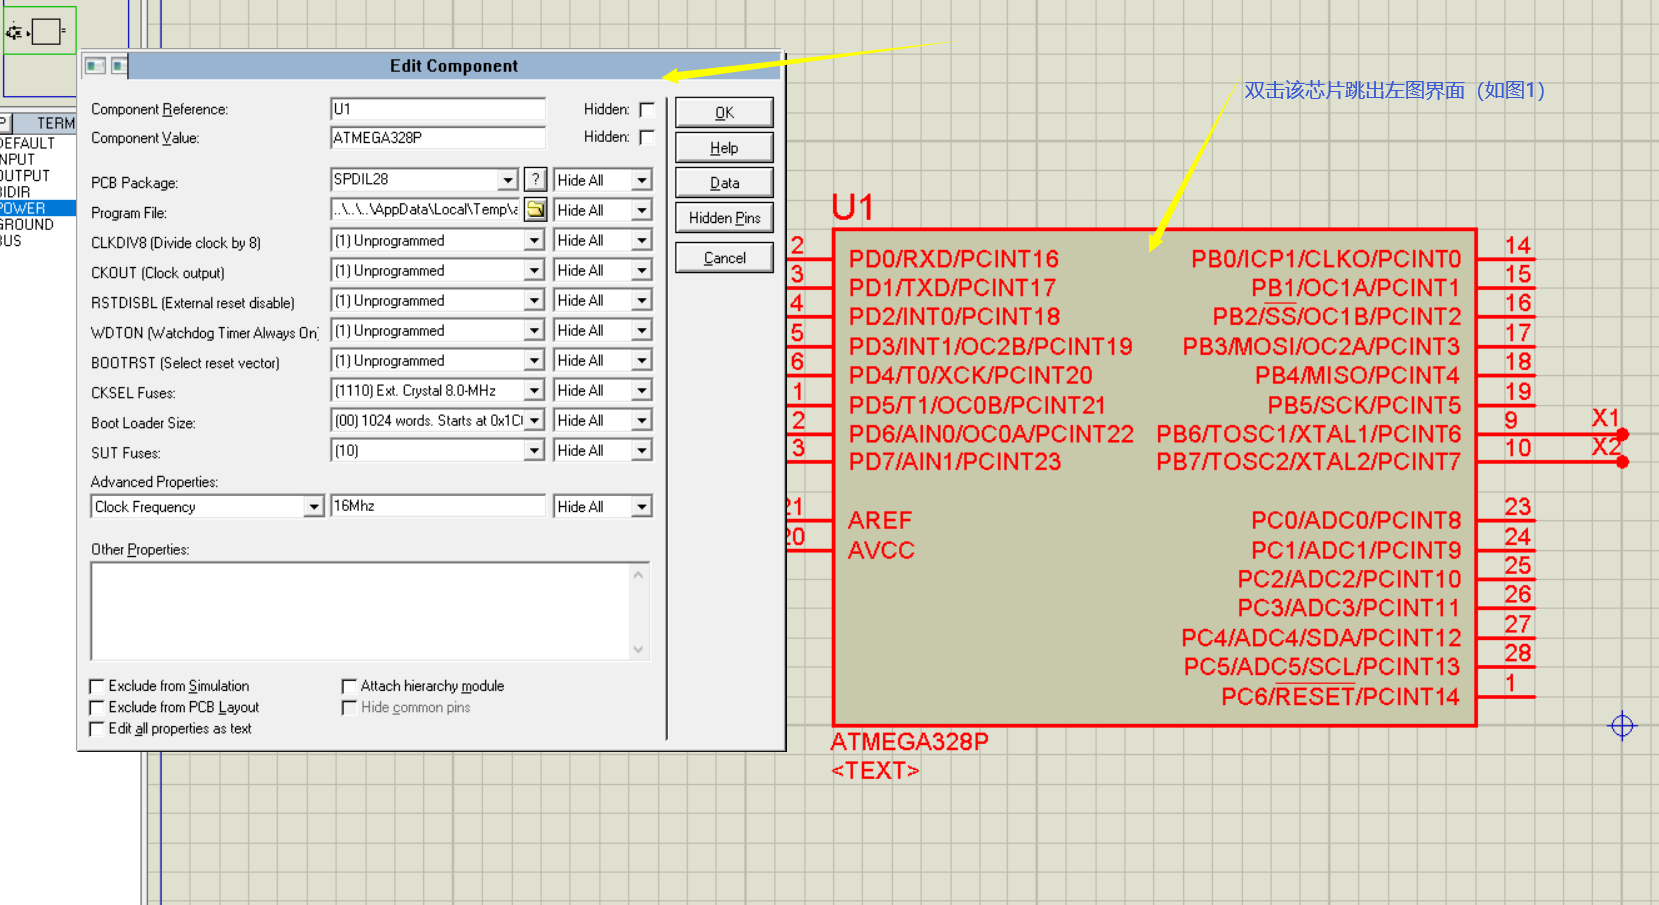Image resolution: width=1659 pixels, height=905 pixels.
Task: Enable Edit all properties as text
Action: (96, 728)
